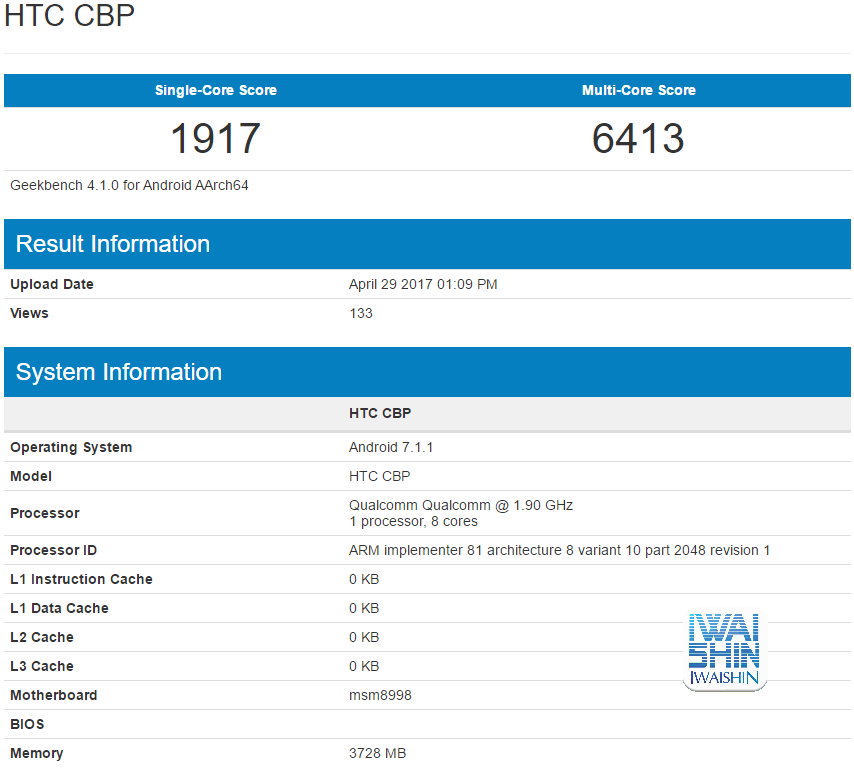Click the multi-core score value 6413

(x=638, y=138)
